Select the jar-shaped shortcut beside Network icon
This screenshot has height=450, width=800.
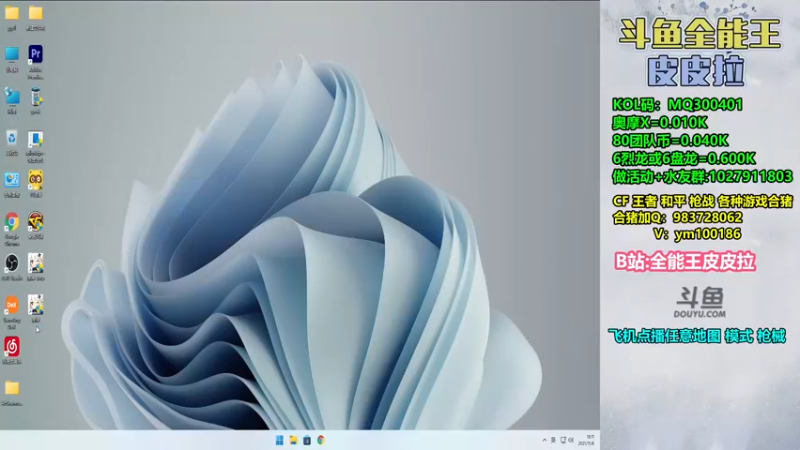click(x=35, y=96)
